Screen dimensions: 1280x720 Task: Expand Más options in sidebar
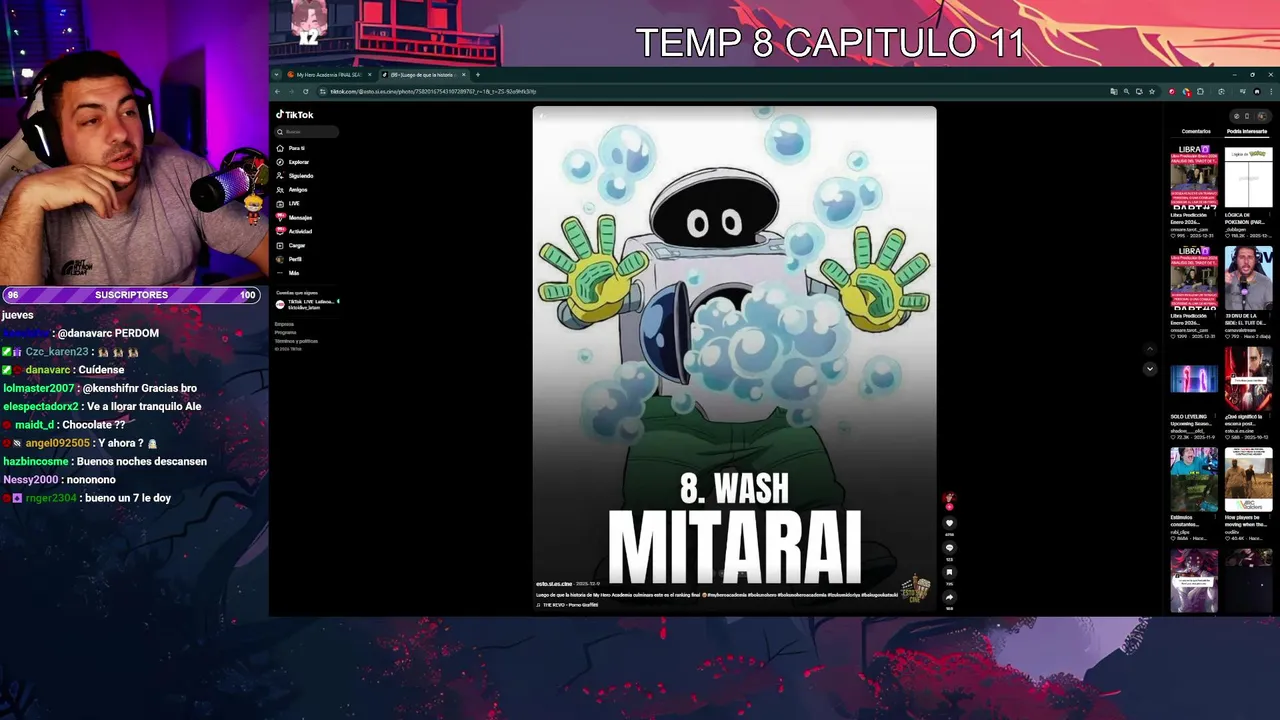288,273
